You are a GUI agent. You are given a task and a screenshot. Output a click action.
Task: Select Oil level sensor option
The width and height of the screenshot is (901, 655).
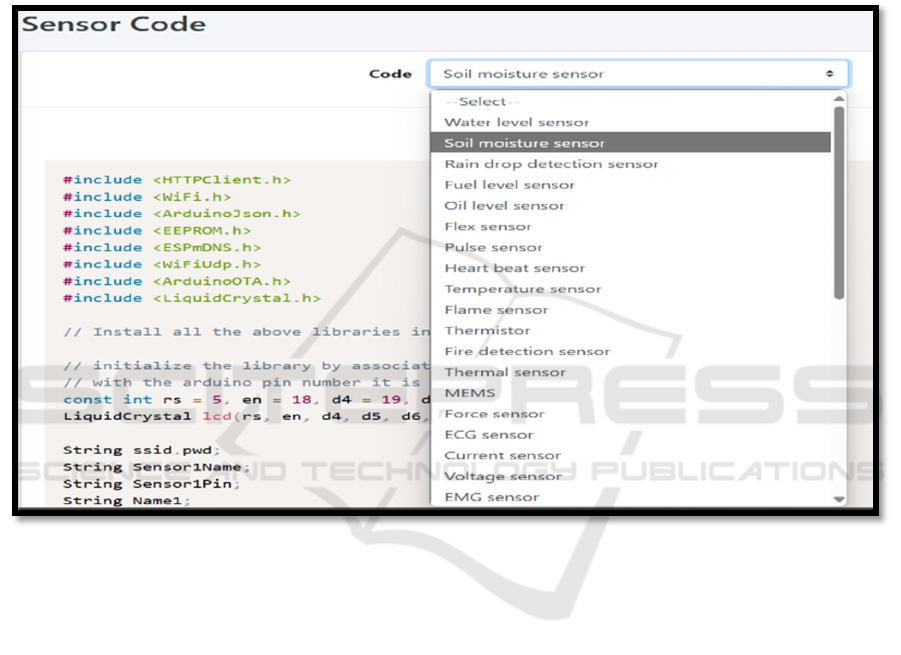pos(504,206)
